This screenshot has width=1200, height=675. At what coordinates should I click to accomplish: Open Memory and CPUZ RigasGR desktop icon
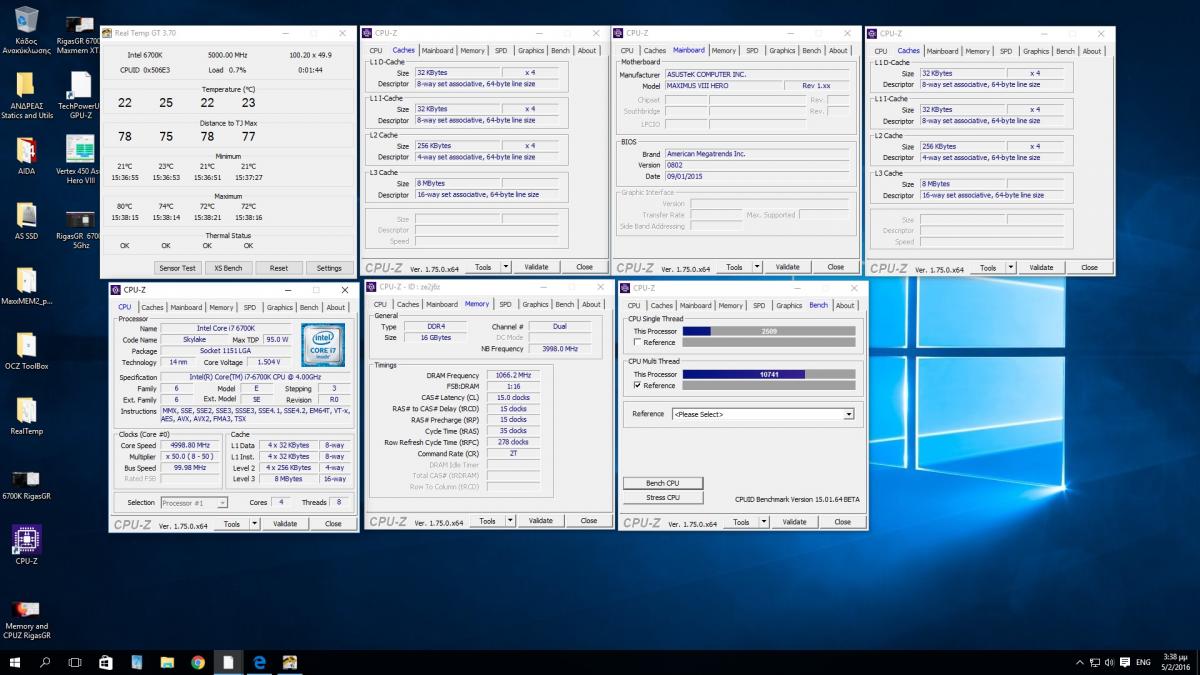coord(26,617)
